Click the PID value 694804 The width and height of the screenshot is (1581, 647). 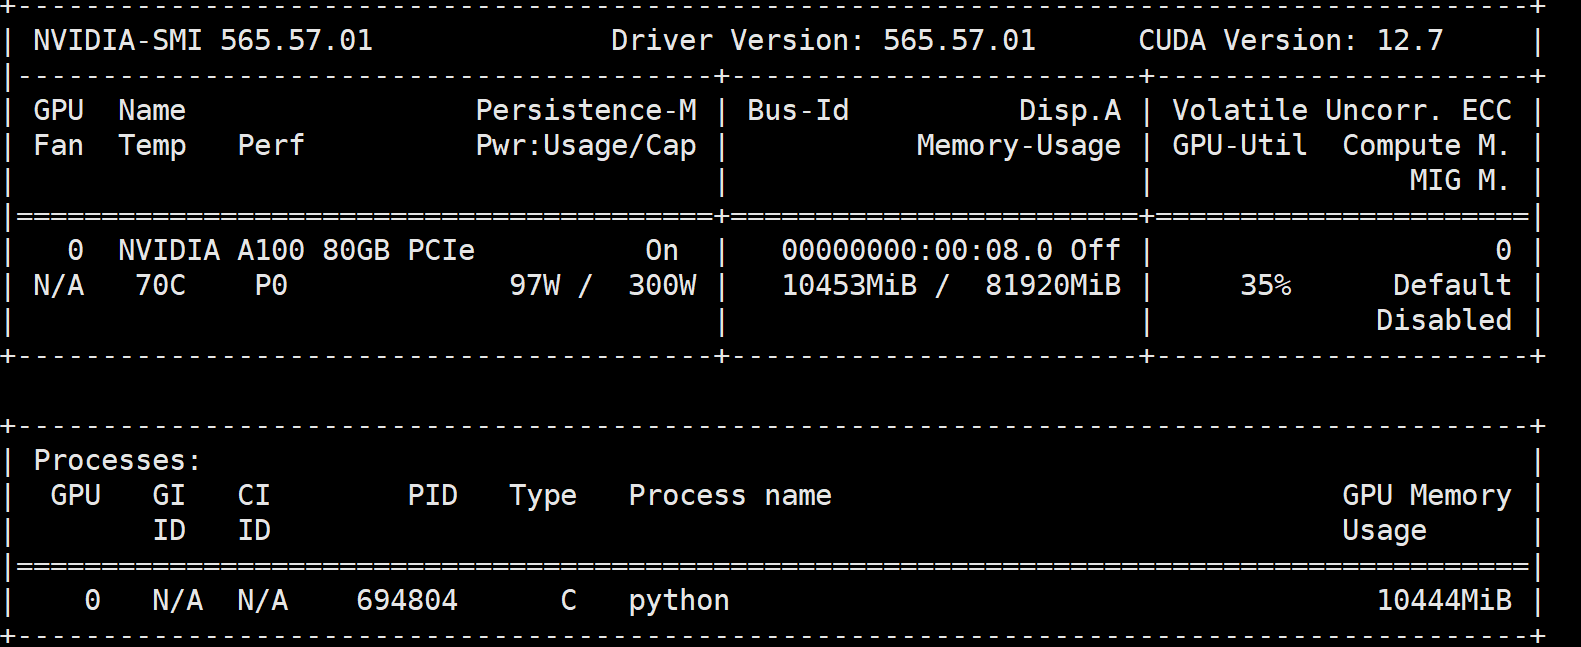[407, 600]
